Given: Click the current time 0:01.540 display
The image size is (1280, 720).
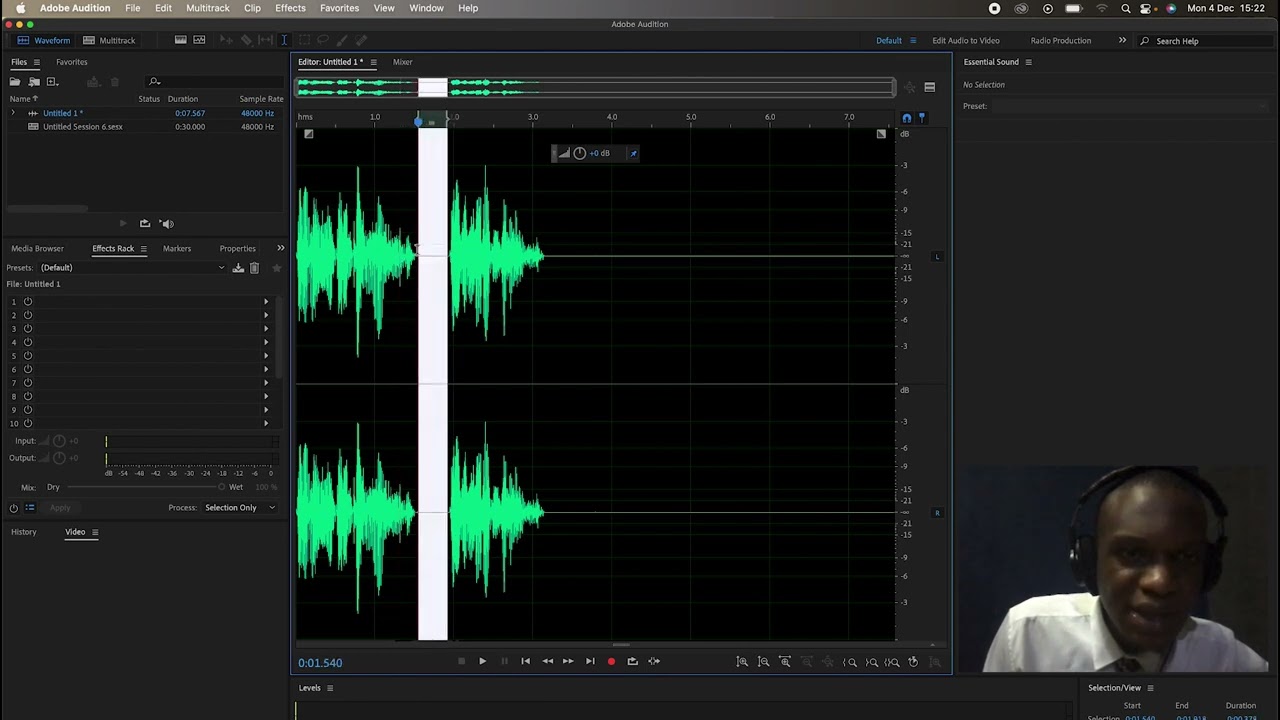Looking at the screenshot, I should (x=320, y=663).
